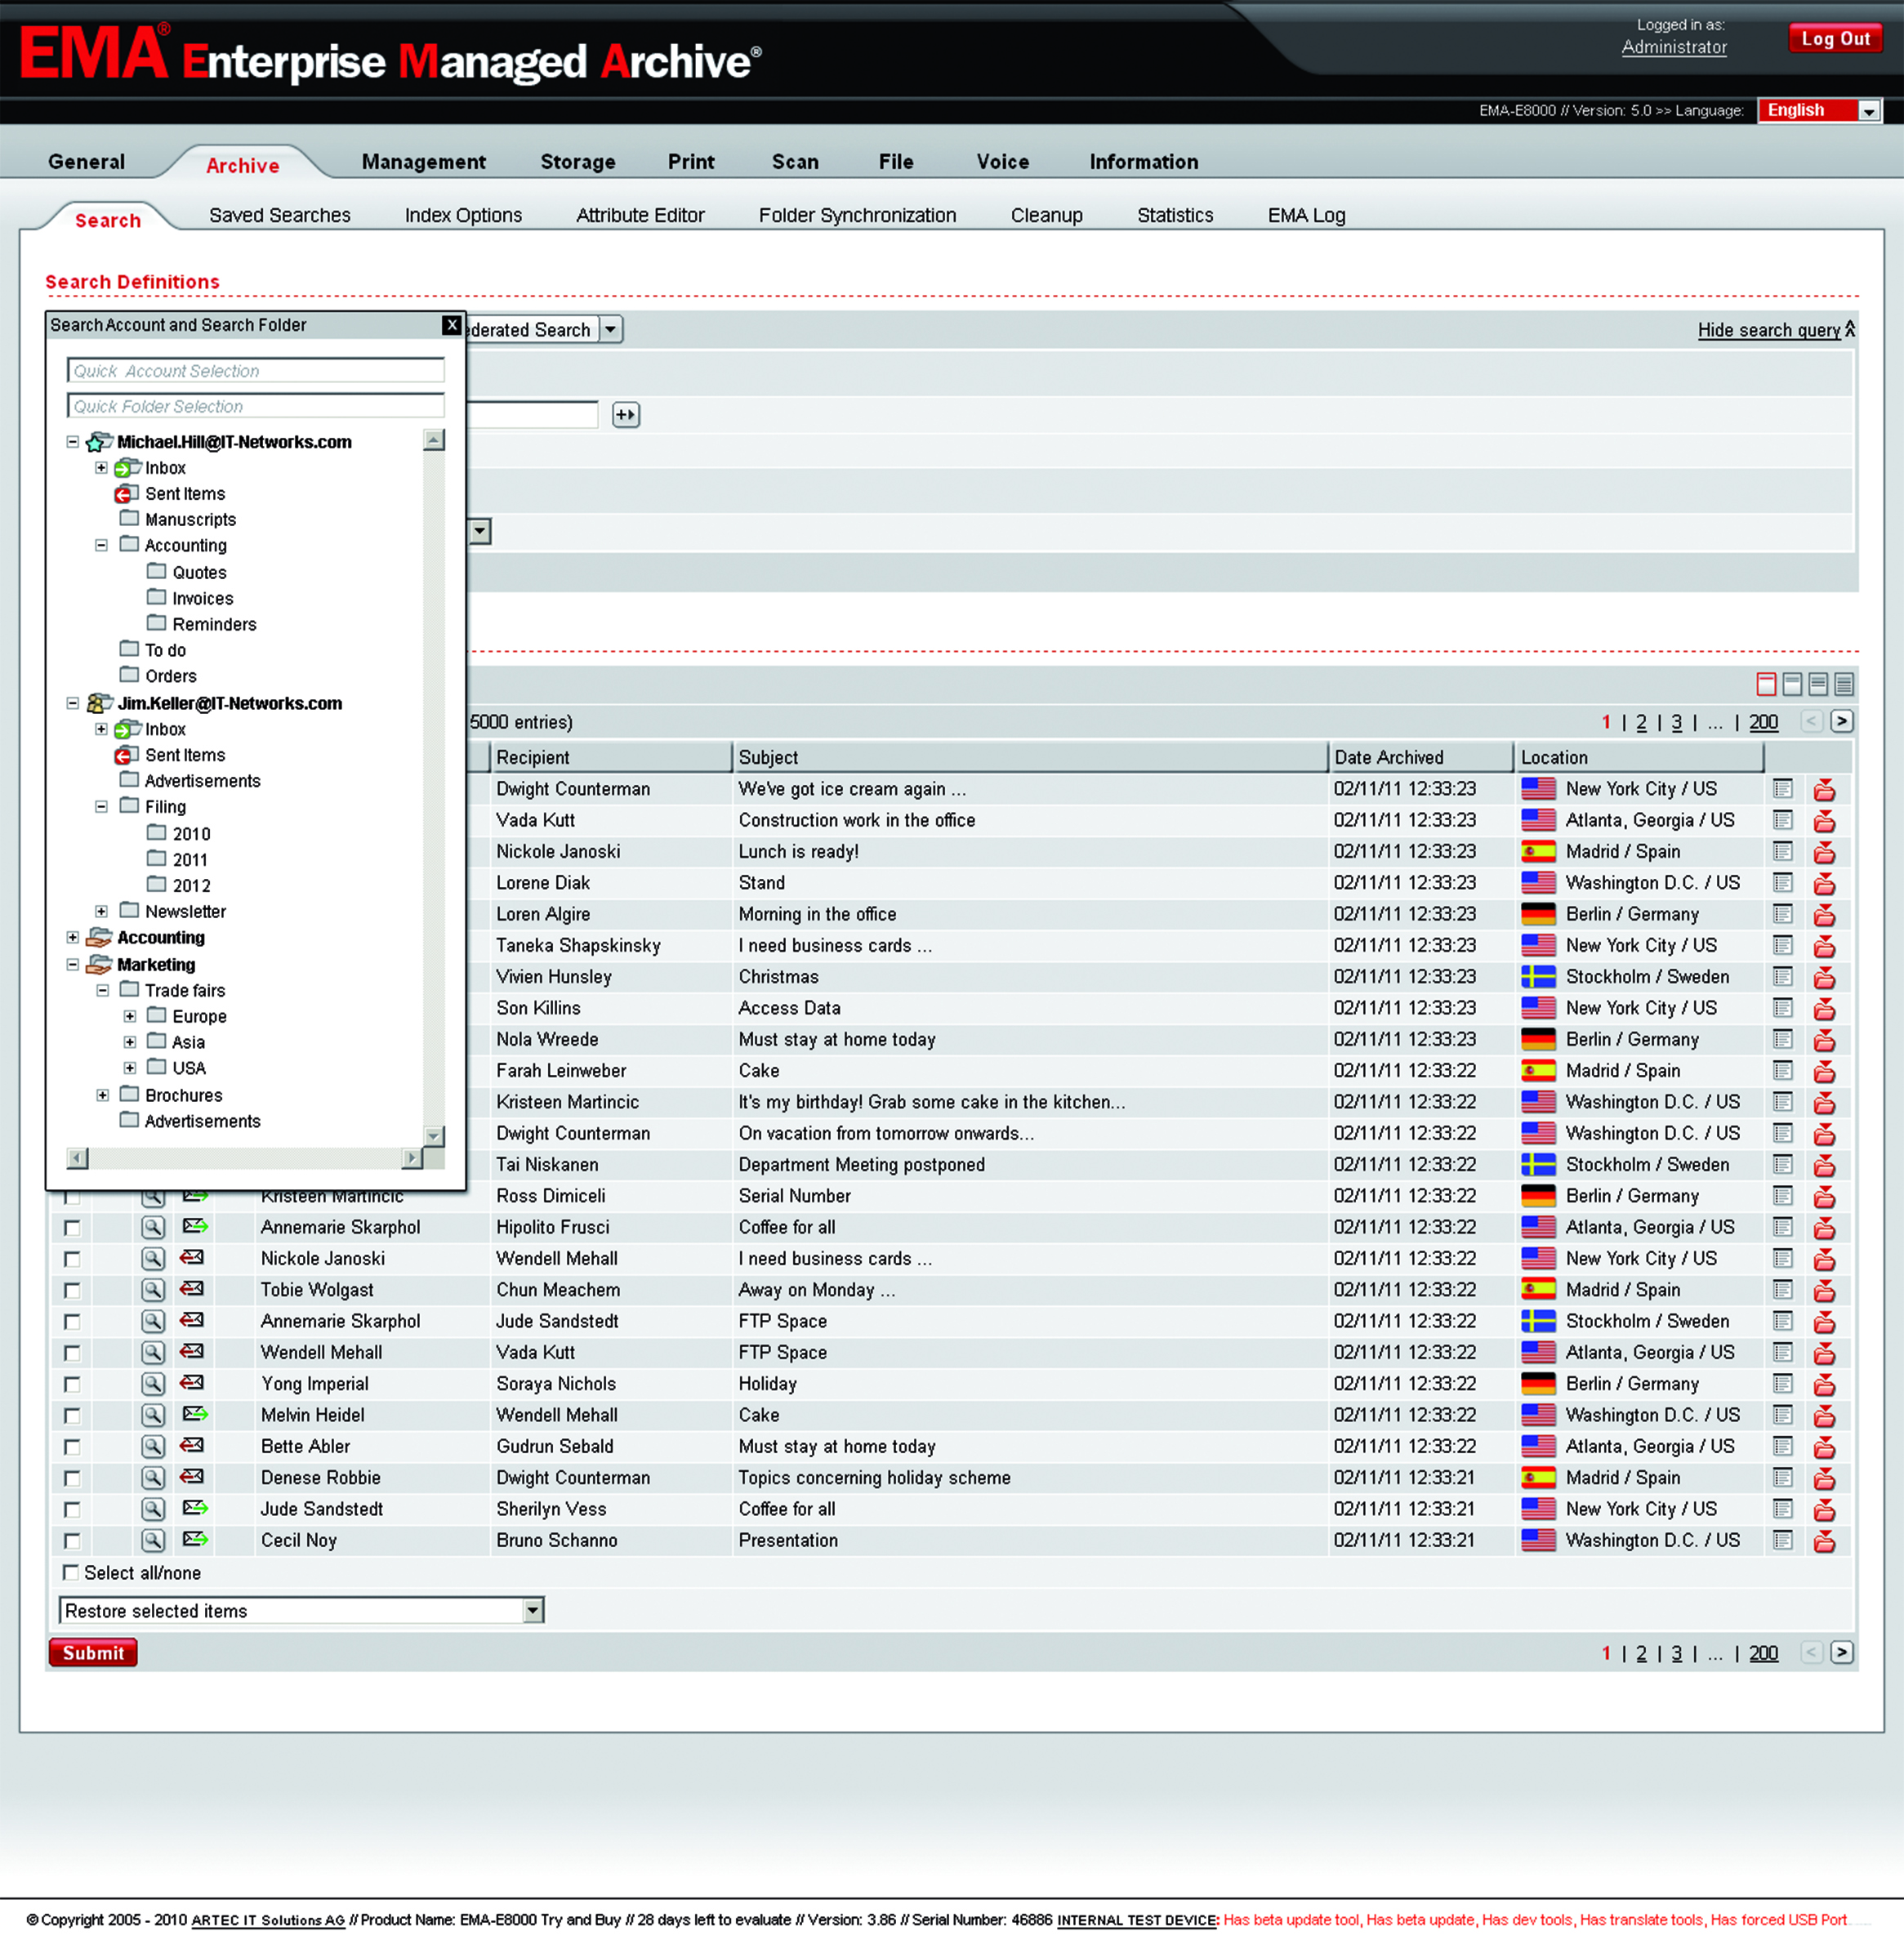1904x1940 pixels.
Task: Switch to the Storage main tab
Action: [x=577, y=162]
